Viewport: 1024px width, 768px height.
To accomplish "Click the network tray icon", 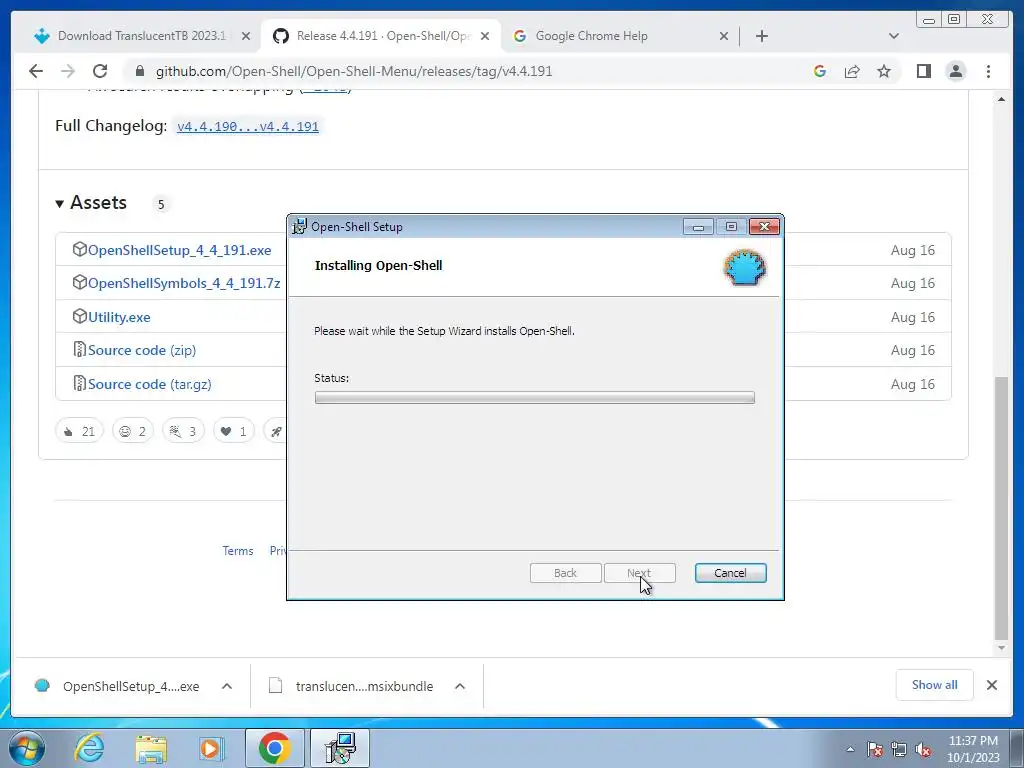I will click(x=899, y=750).
